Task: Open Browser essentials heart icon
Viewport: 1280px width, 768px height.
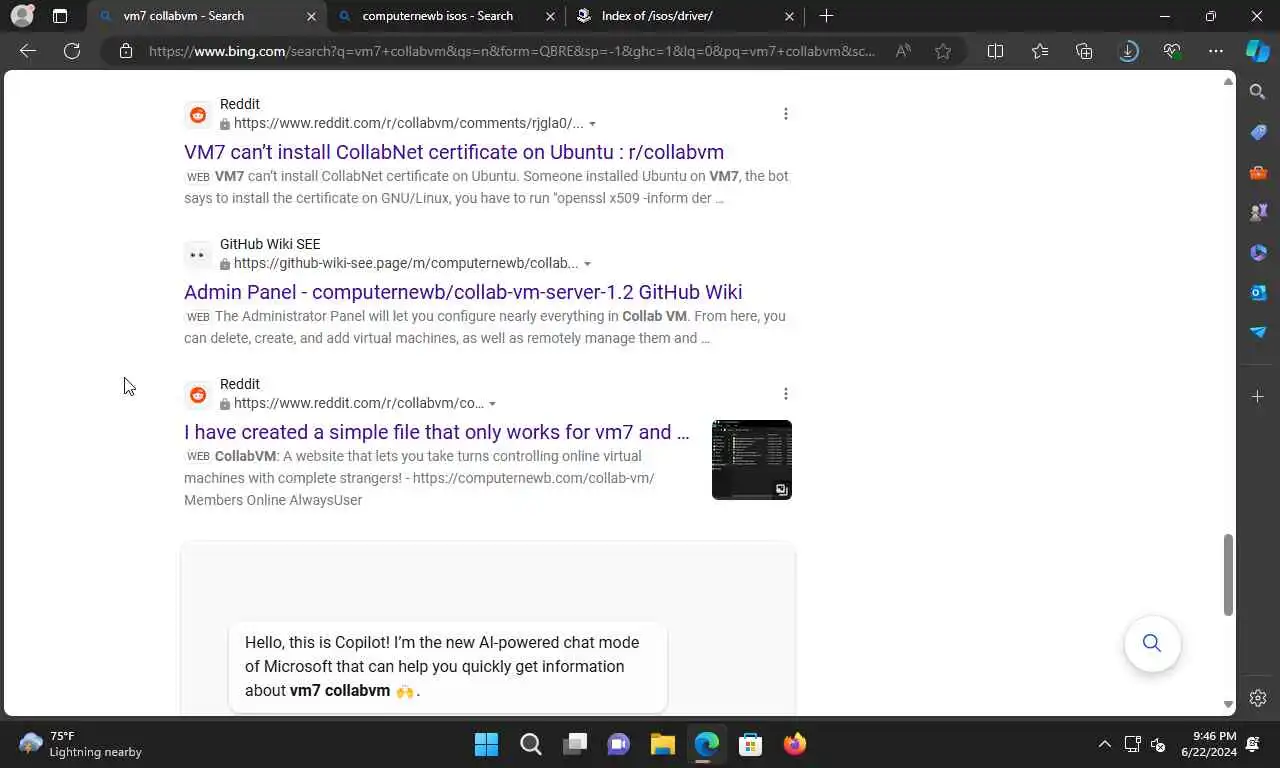Action: [x=1172, y=51]
